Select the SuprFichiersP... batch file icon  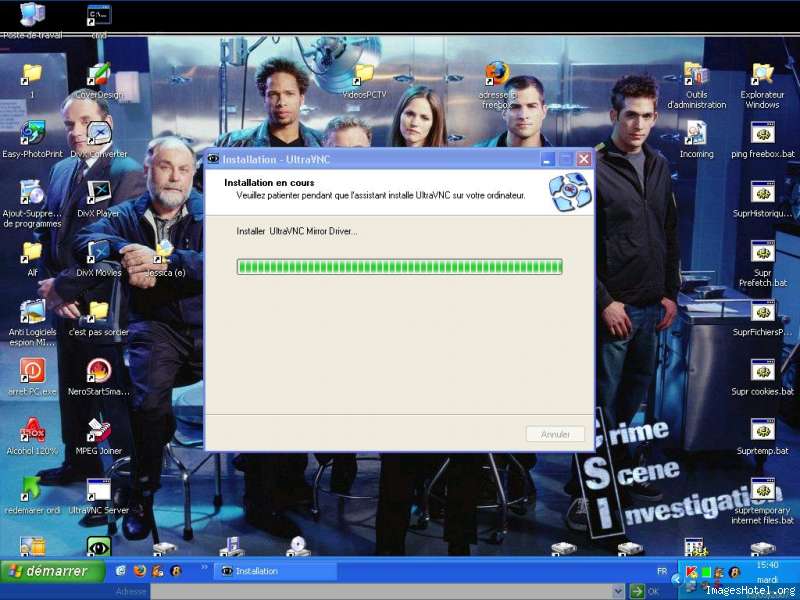tap(762, 312)
